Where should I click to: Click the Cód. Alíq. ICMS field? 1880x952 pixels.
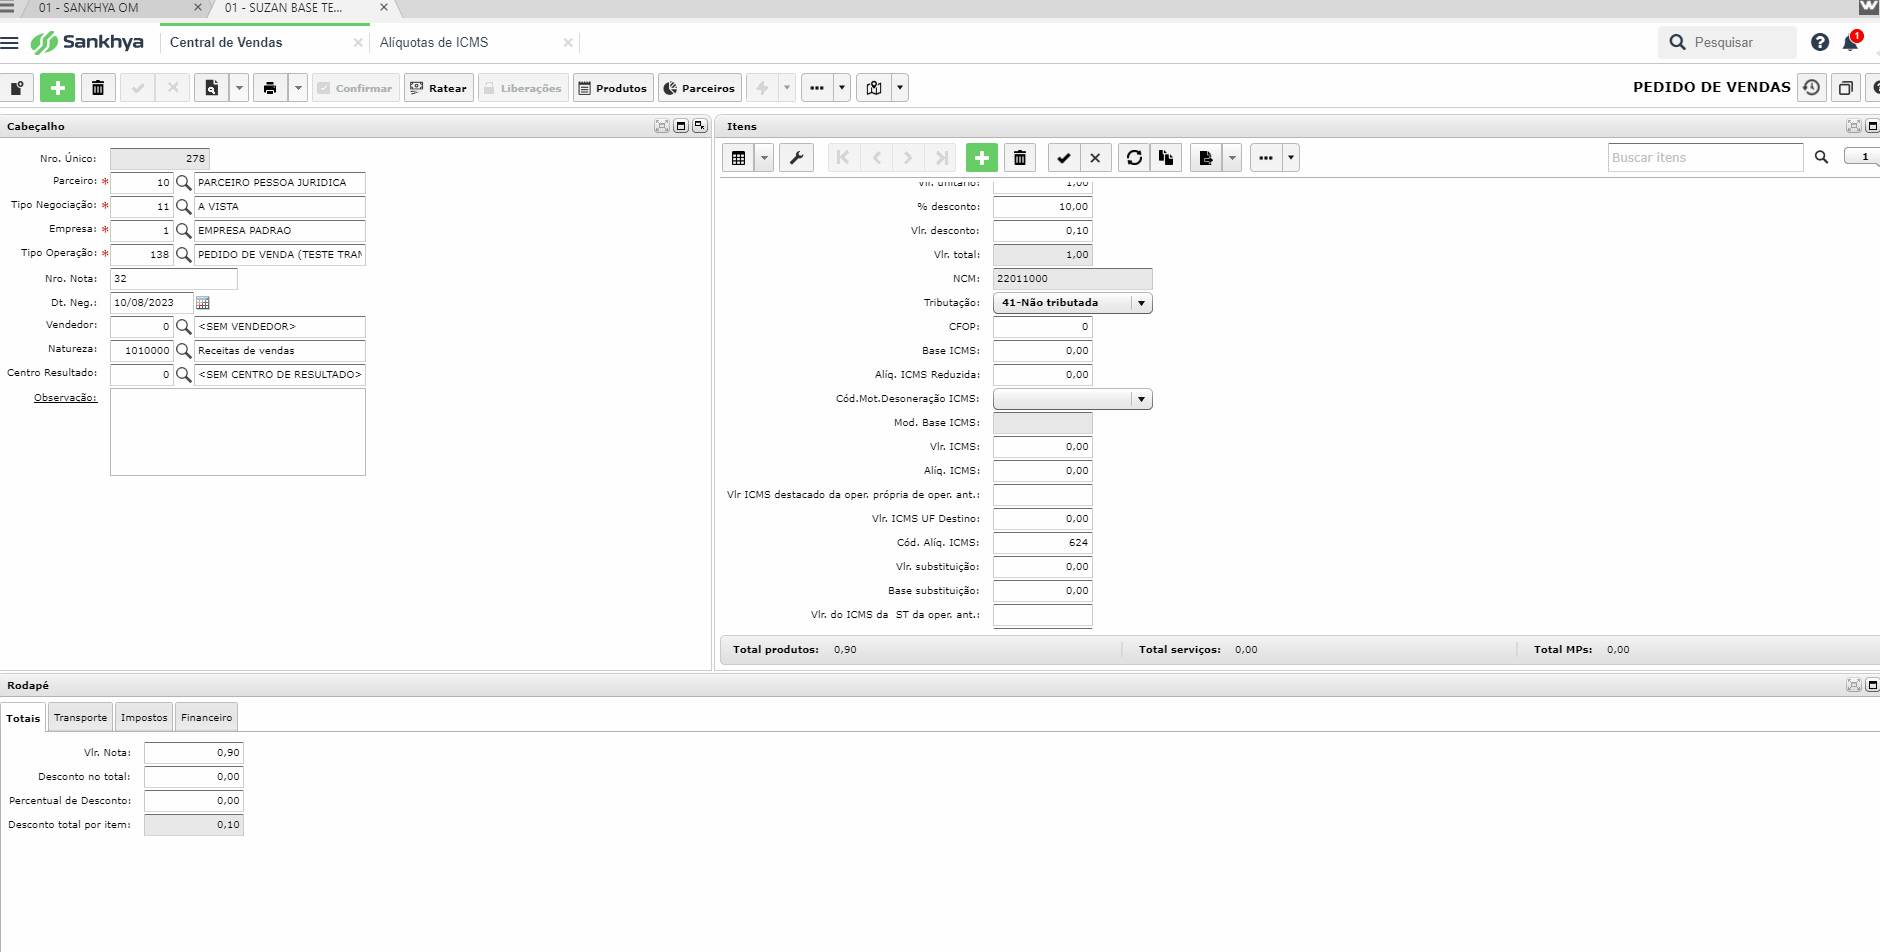coord(1042,543)
